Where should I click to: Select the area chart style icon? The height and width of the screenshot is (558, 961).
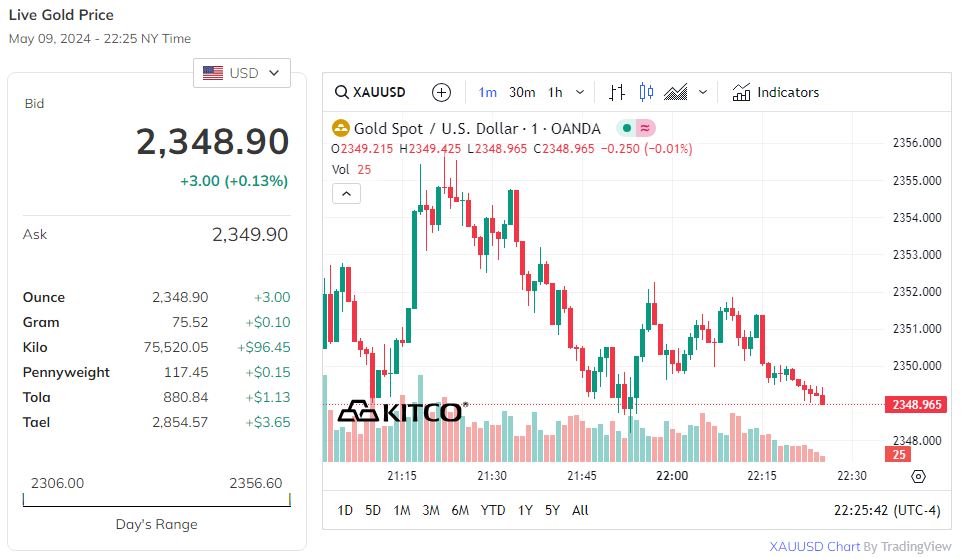pyautogui.click(x=676, y=92)
